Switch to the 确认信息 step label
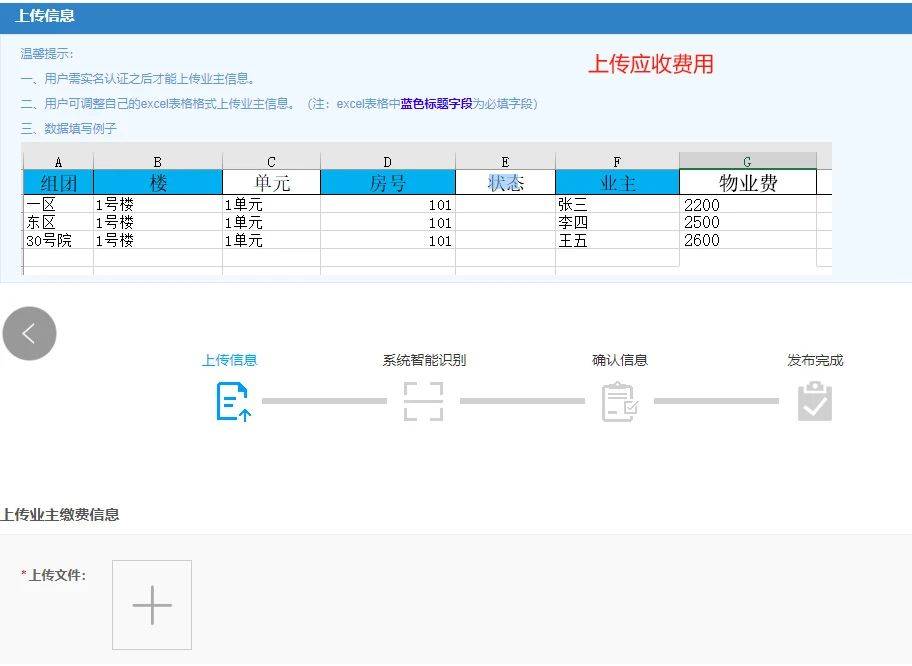This screenshot has width=912, height=666. (x=619, y=360)
